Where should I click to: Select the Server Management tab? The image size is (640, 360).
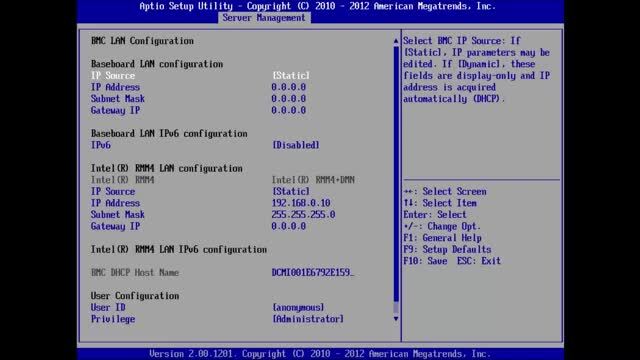(264, 18)
